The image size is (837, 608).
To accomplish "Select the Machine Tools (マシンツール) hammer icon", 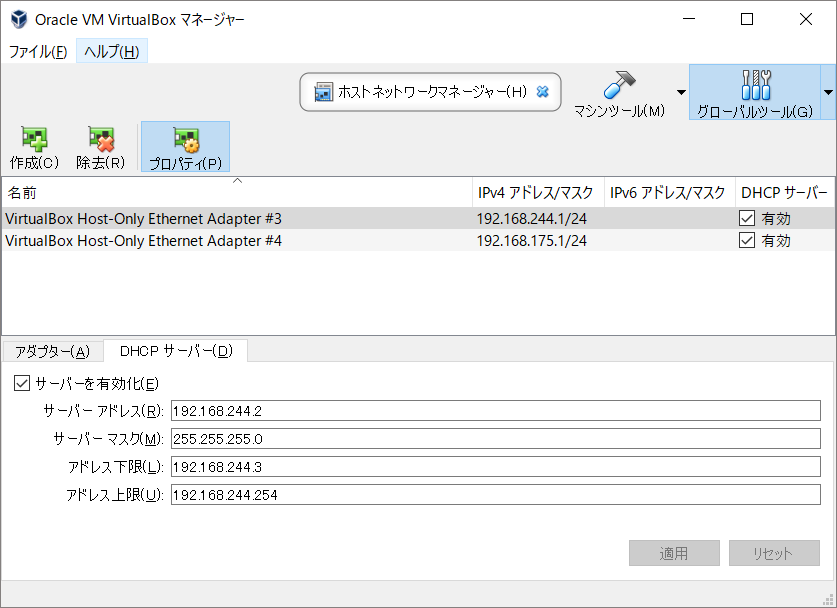I will (x=619, y=85).
